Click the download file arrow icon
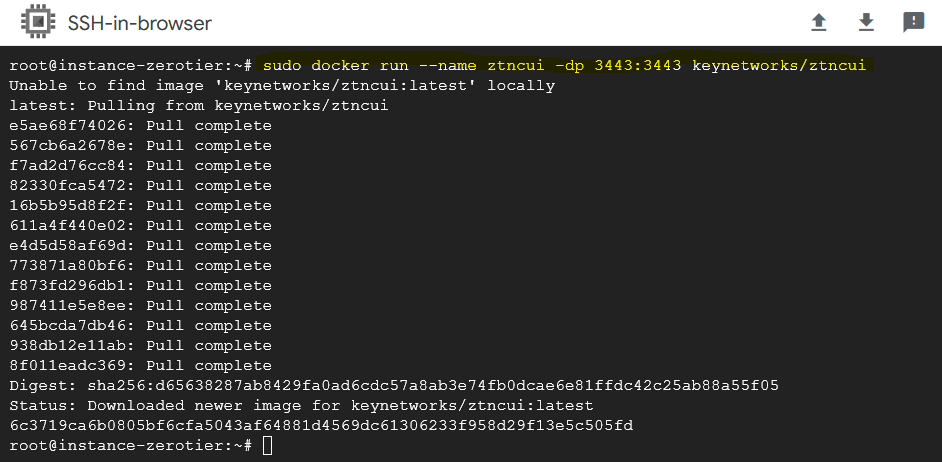This screenshot has height=462, width=942. click(x=866, y=23)
